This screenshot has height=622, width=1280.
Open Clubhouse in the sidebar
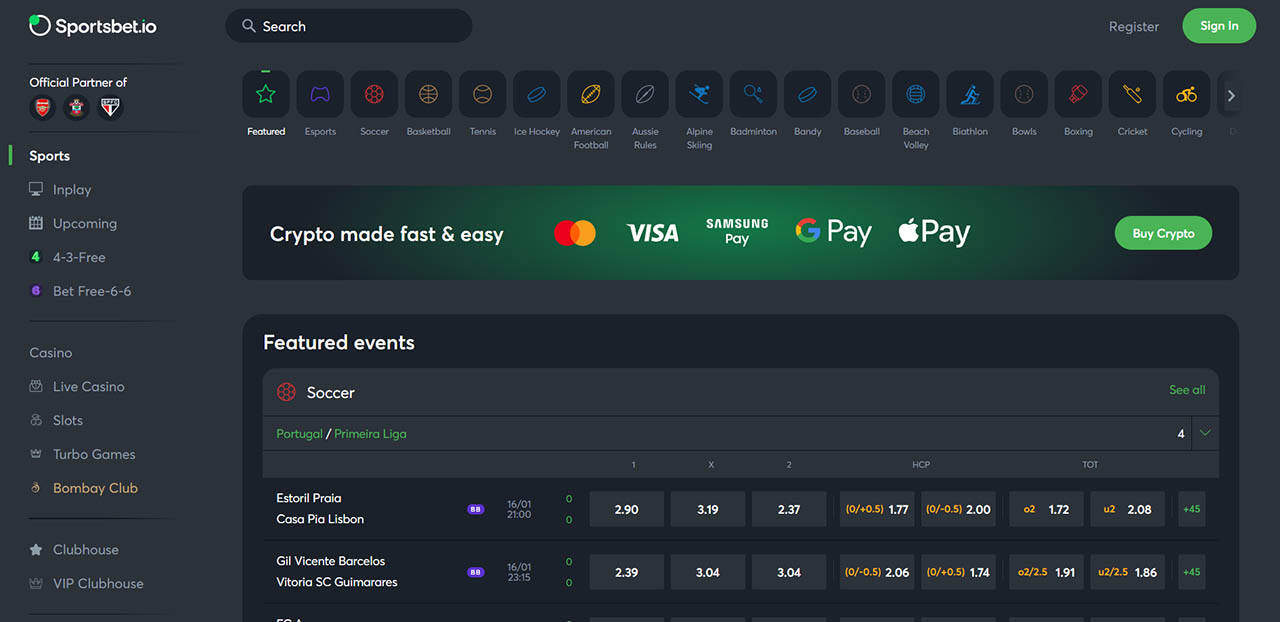(74, 550)
